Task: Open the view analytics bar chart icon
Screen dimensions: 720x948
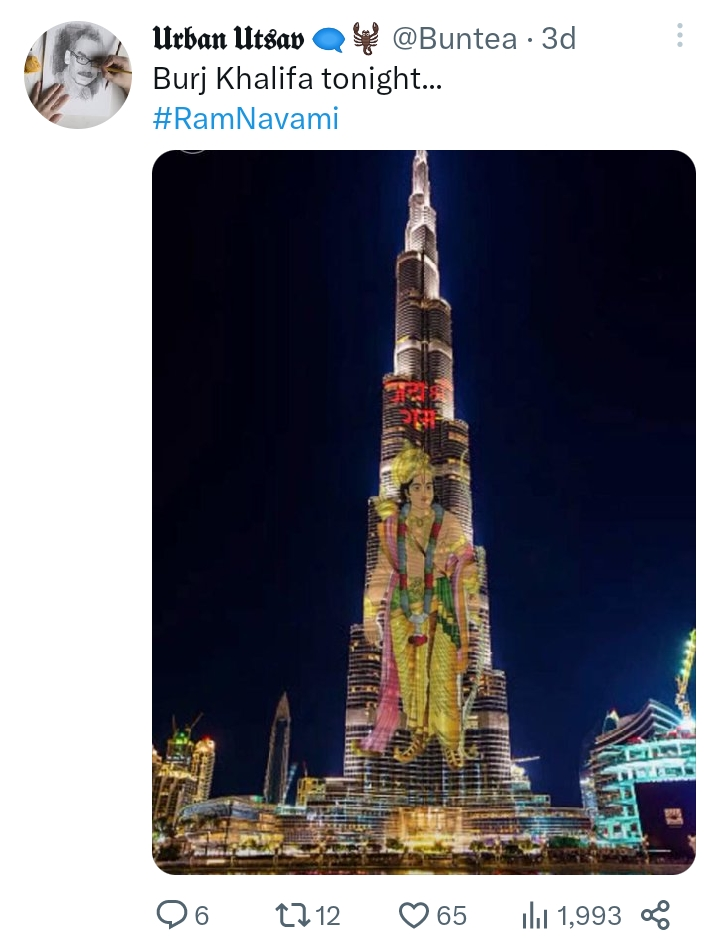Action: pos(534,916)
